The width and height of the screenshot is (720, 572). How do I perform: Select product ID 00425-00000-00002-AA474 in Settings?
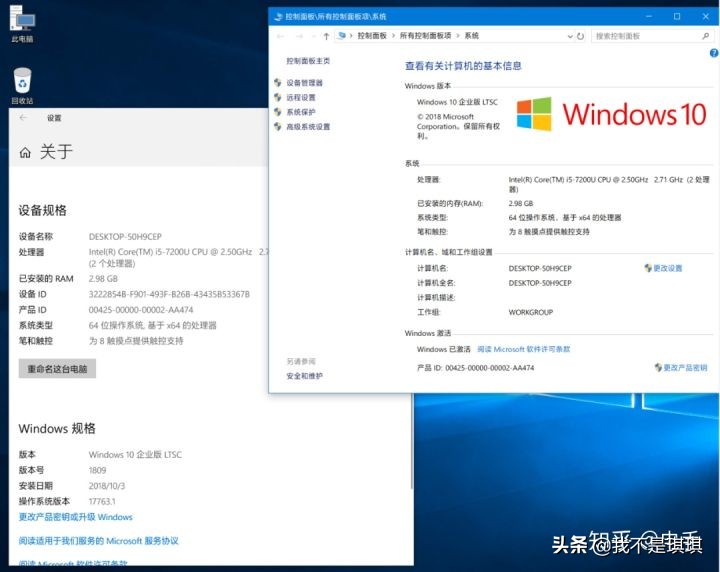[141, 310]
